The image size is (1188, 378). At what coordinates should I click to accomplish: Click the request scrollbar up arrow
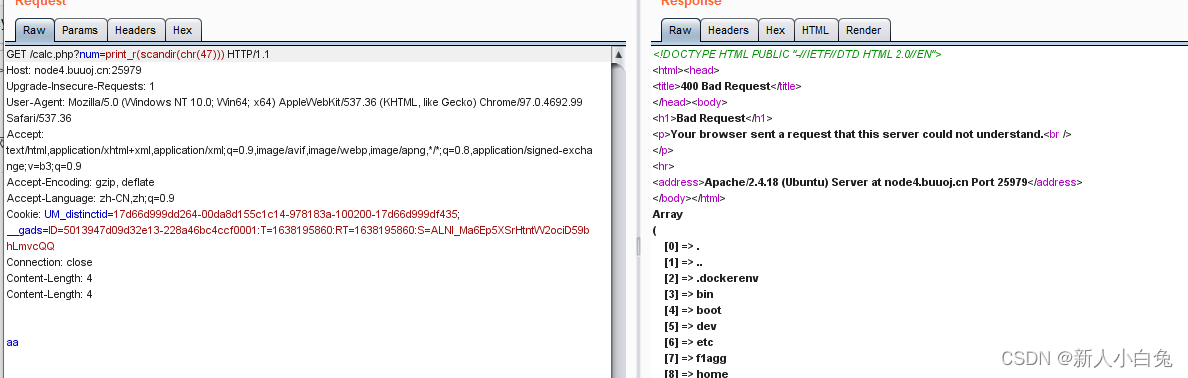[618, 55]
